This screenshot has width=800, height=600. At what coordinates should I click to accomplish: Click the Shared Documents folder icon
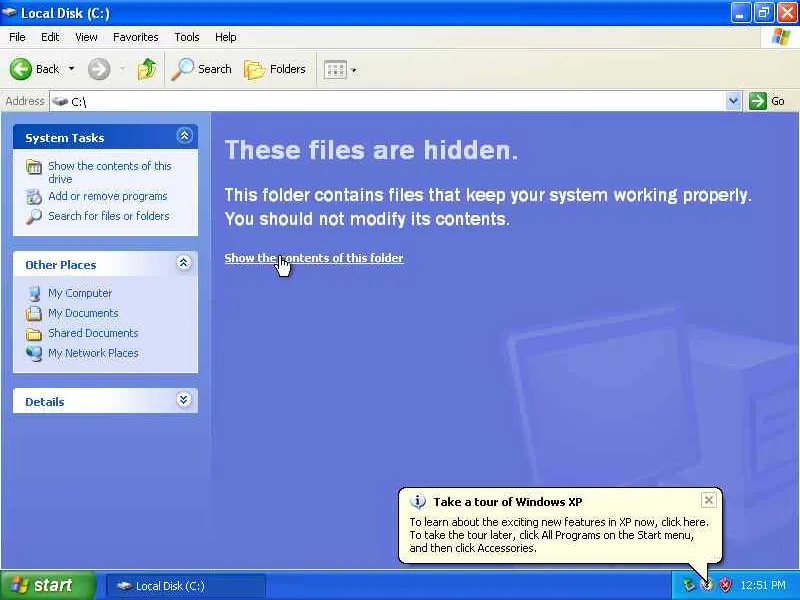point(34,334)
